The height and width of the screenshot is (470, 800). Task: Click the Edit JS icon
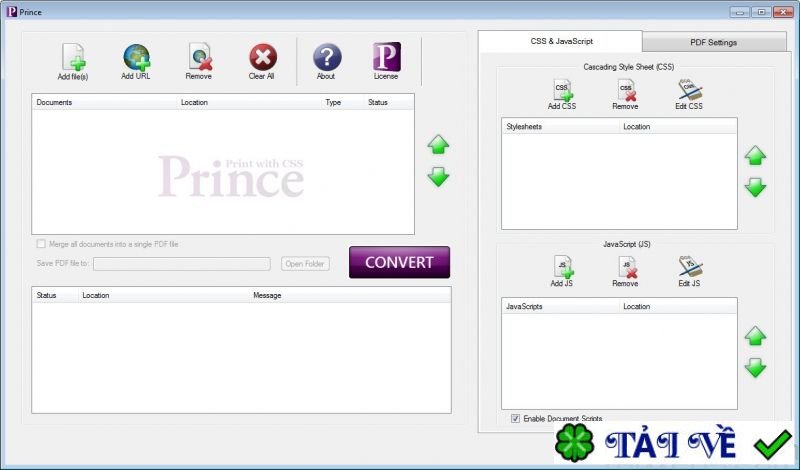[x=690, y=267]
